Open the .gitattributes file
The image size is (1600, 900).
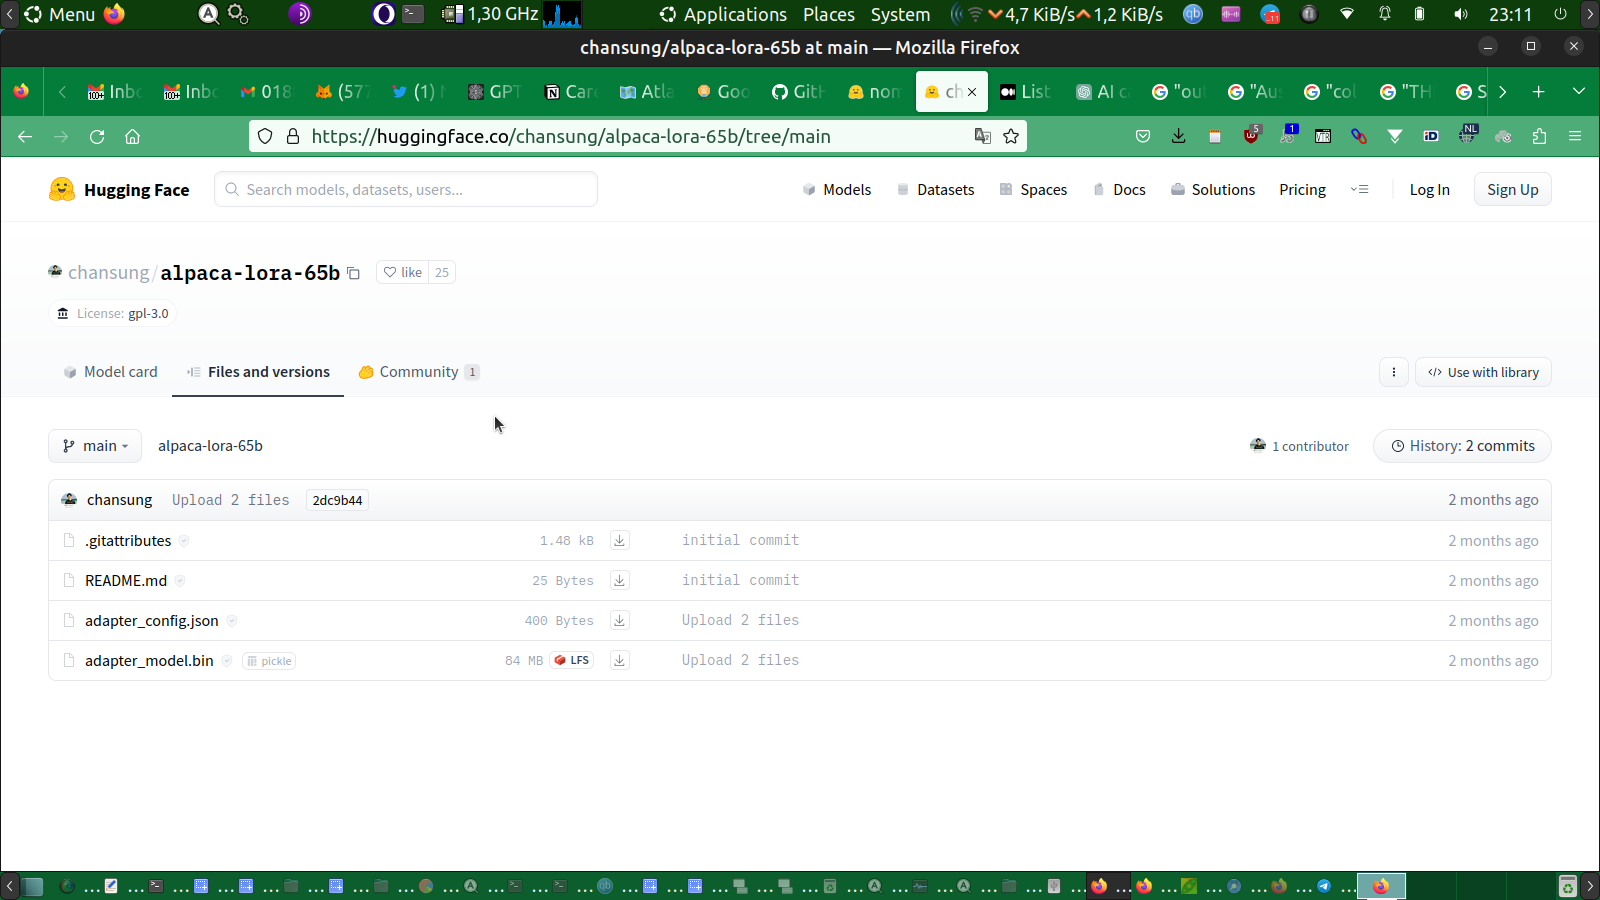click(128, 541)
